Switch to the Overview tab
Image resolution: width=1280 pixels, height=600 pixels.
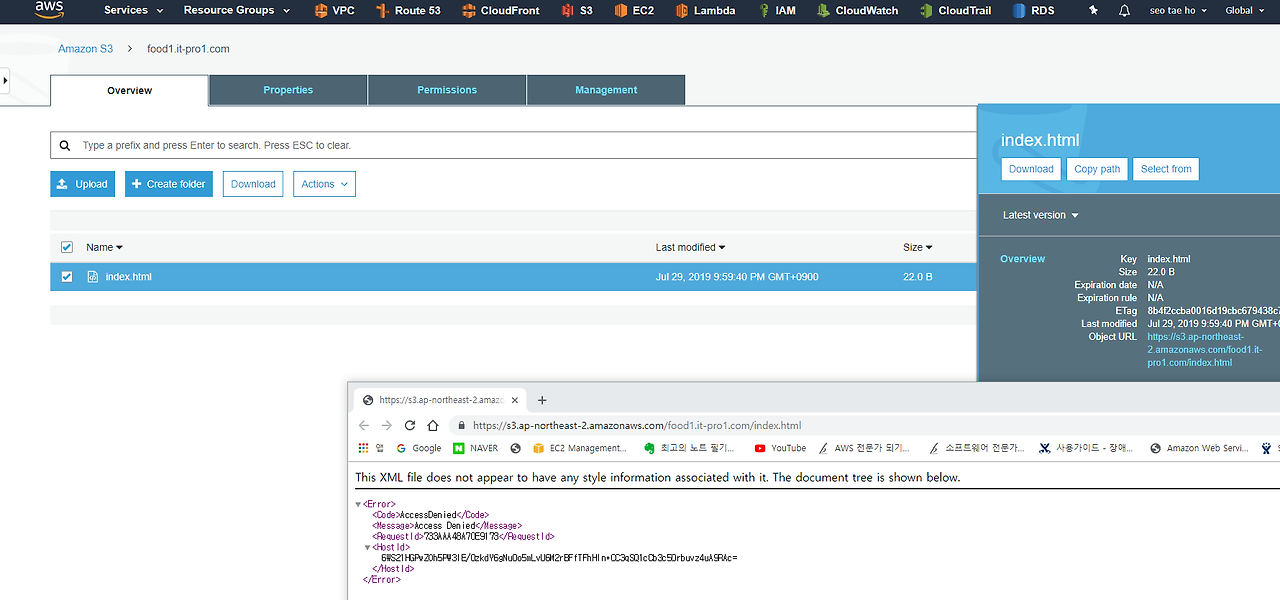pos(129,90)
